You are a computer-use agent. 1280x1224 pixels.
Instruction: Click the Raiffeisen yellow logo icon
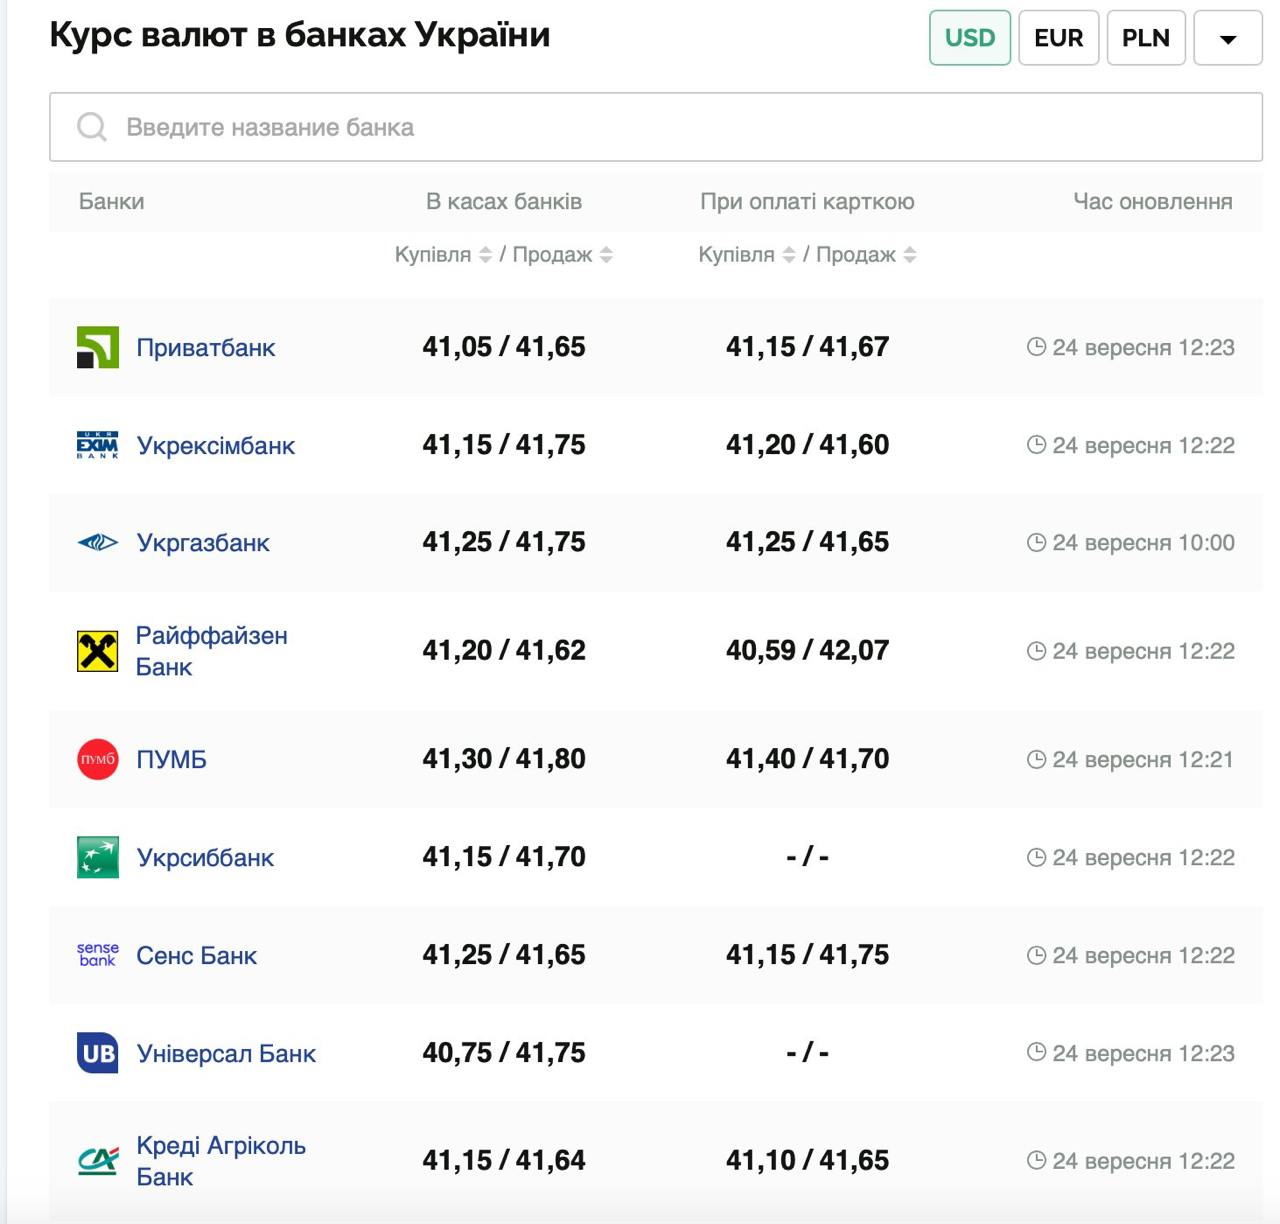[98, 651]
